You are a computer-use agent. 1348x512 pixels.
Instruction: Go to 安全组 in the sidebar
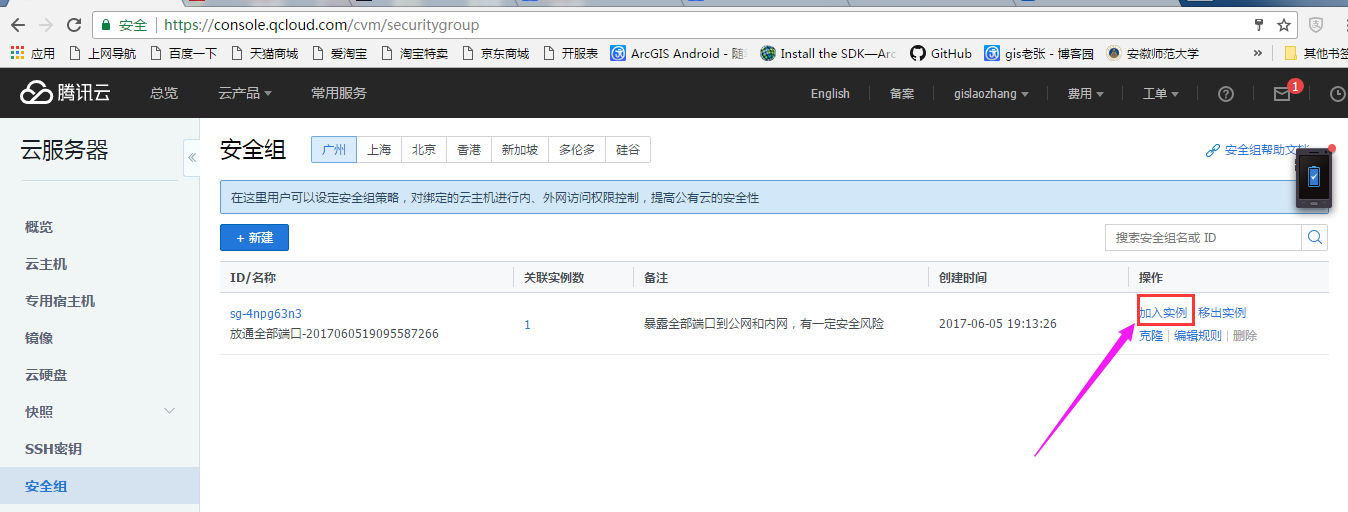point(99,486)
